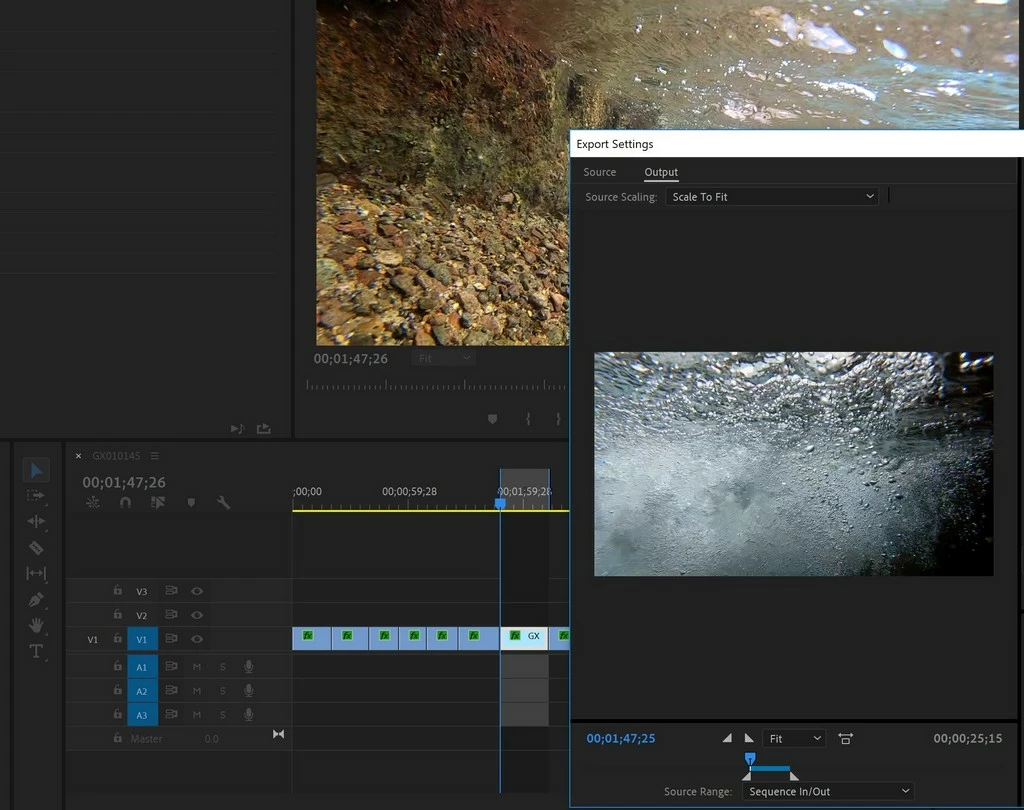Select the Selection arrow tool
Viewport: 1024px width, 810px height.
point(37,470)
